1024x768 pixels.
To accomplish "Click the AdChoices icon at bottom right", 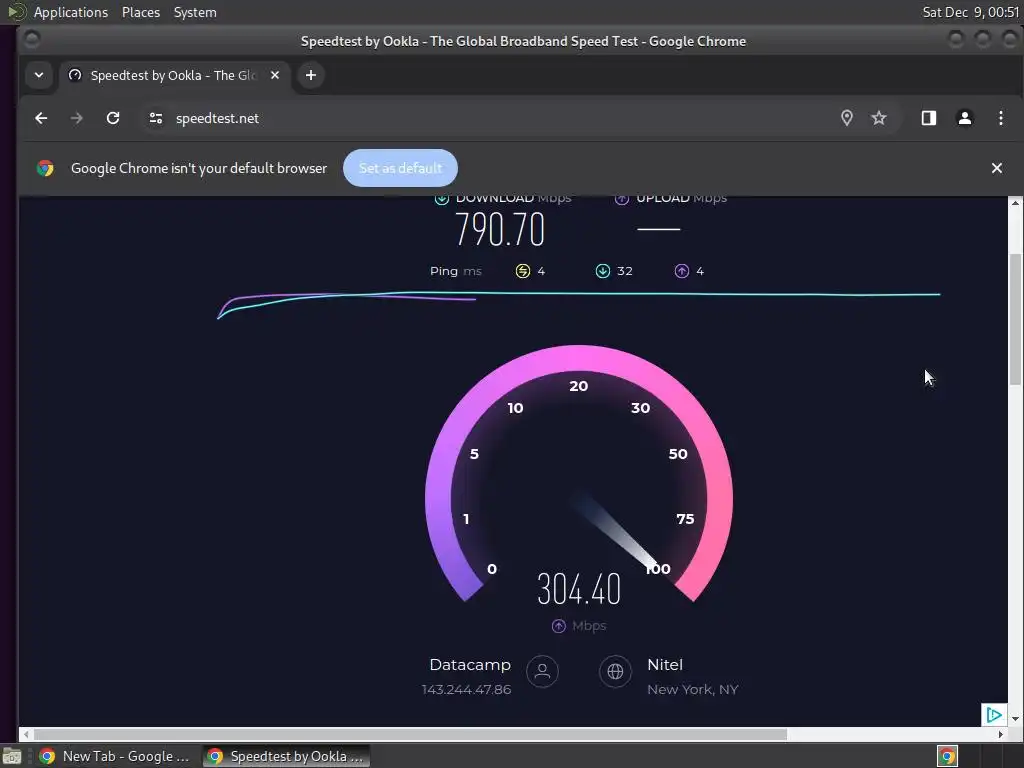I will tap(994, 715).
